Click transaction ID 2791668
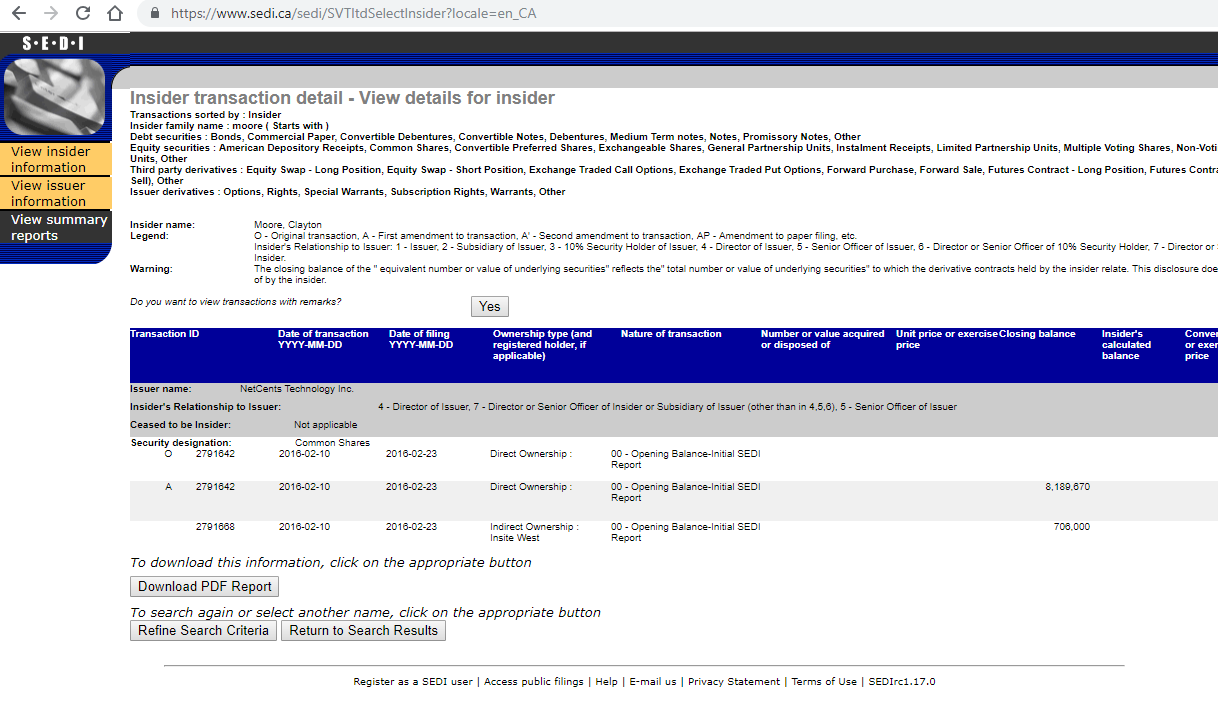The width and height of the screenshot is (1218, 714). click(215, 527)
